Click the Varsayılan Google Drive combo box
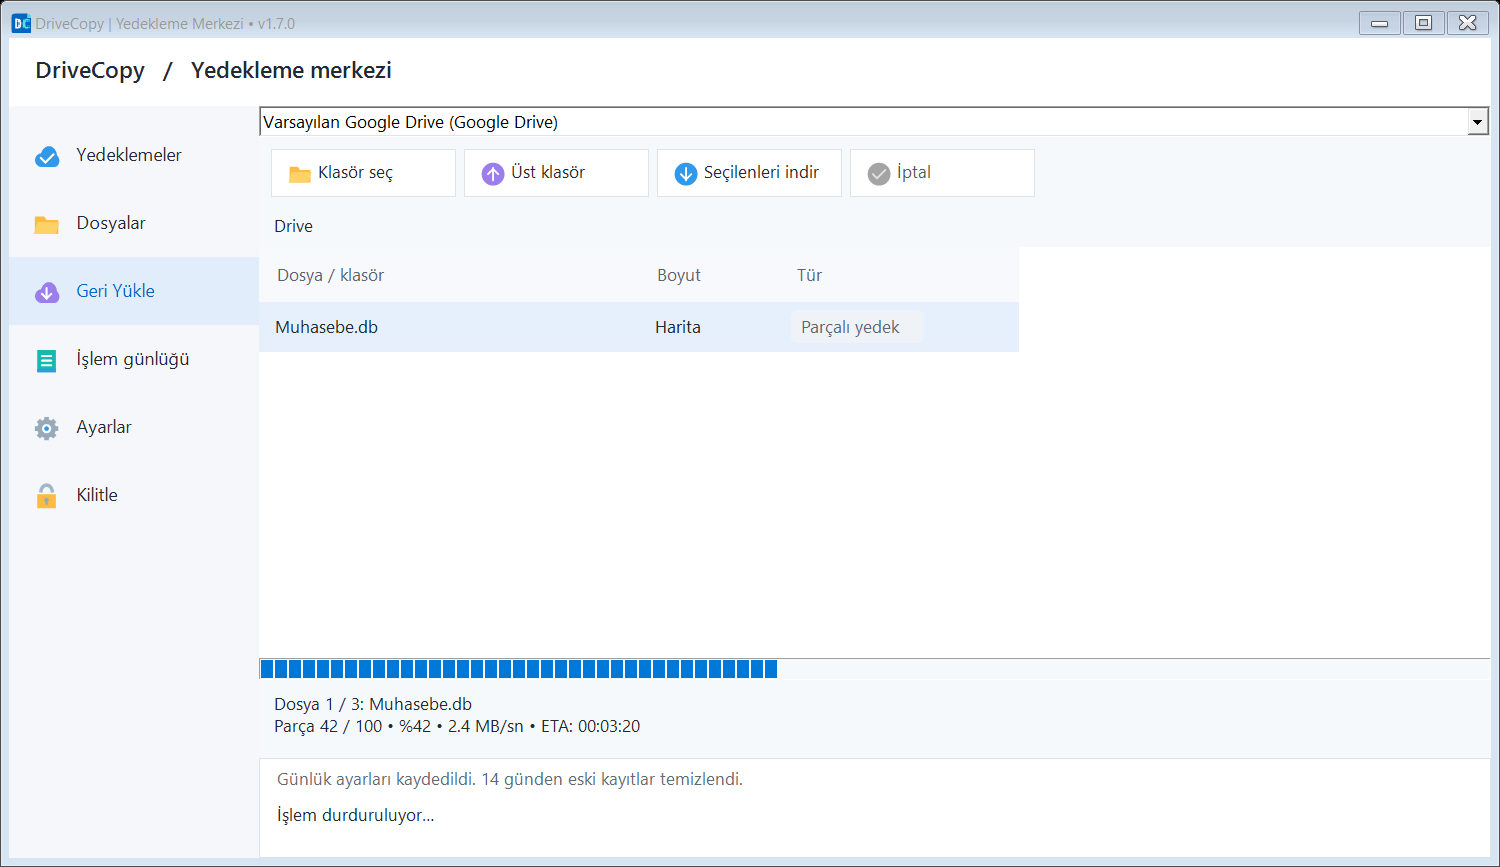This screenshot has height=867, width=1500. click(x=874, y=122)
